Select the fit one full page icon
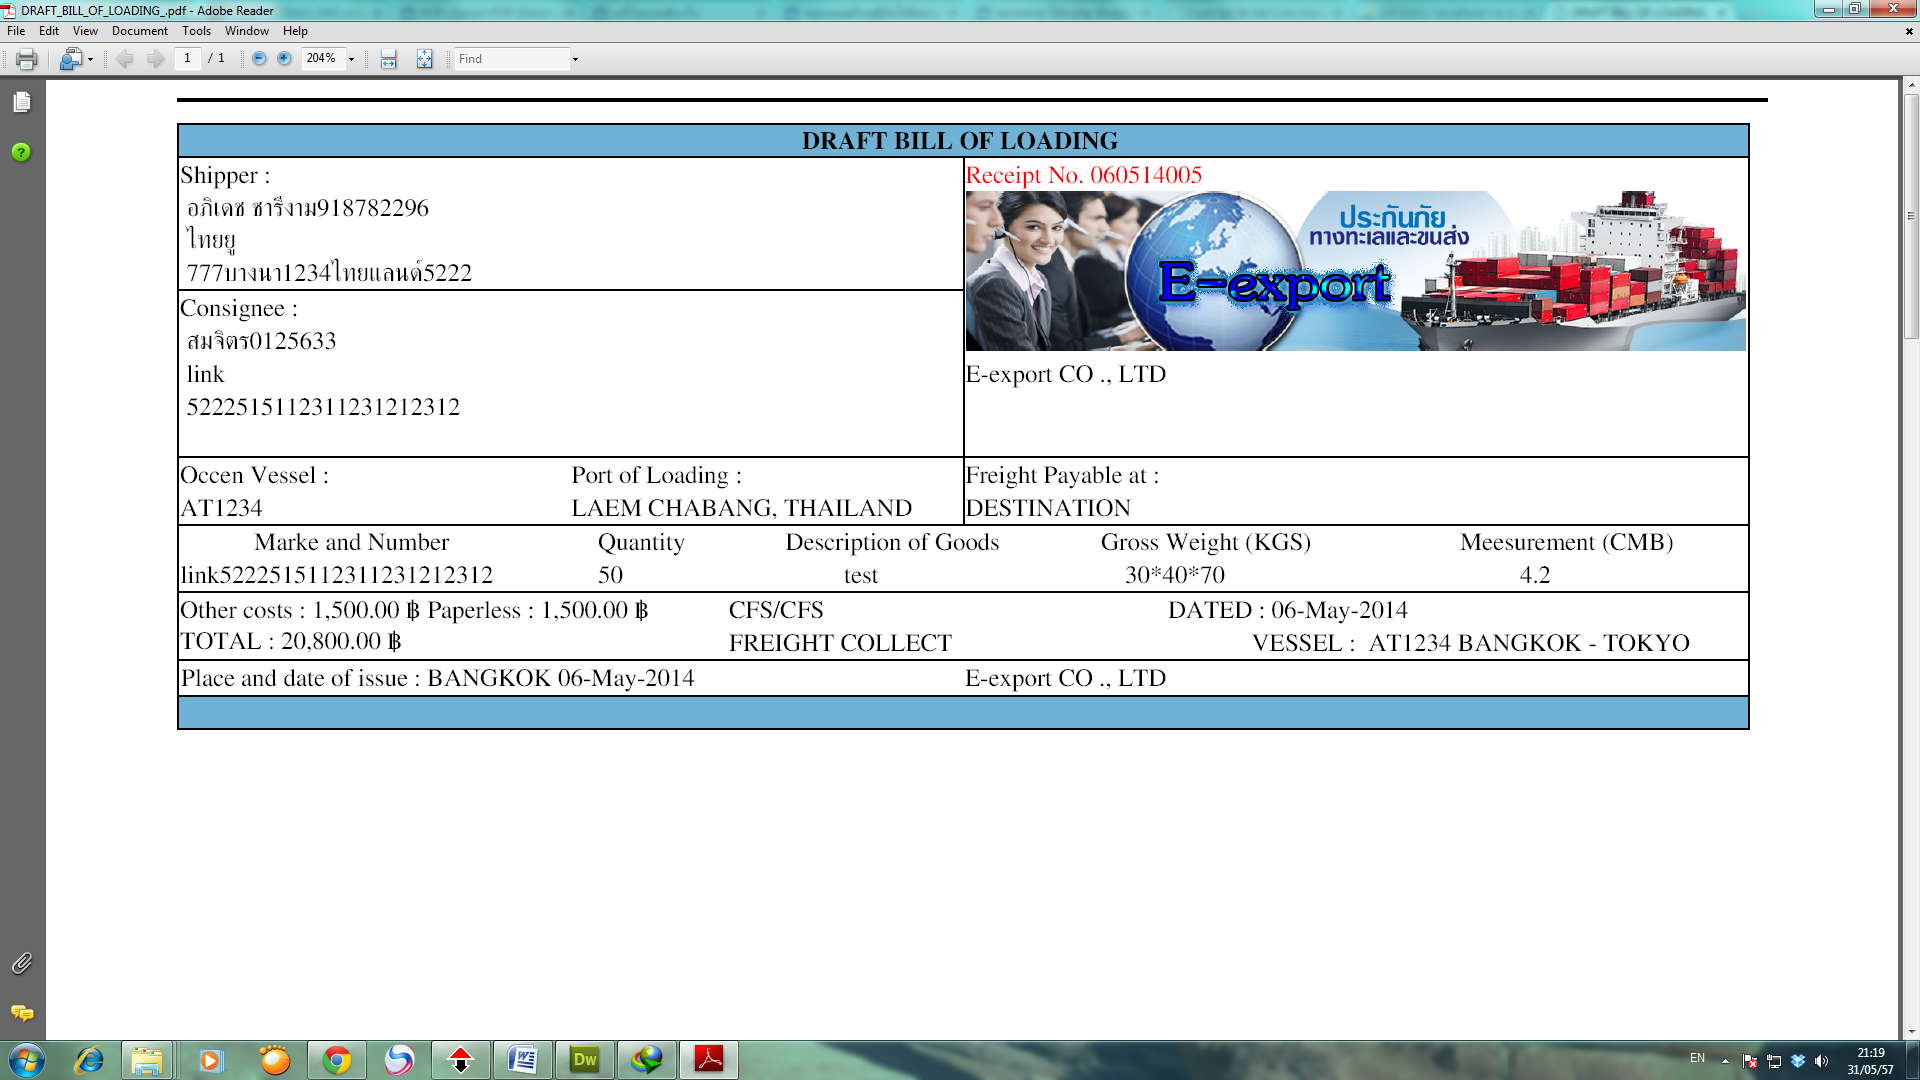Viewport: 1920px width, 1080px height. 425,59
